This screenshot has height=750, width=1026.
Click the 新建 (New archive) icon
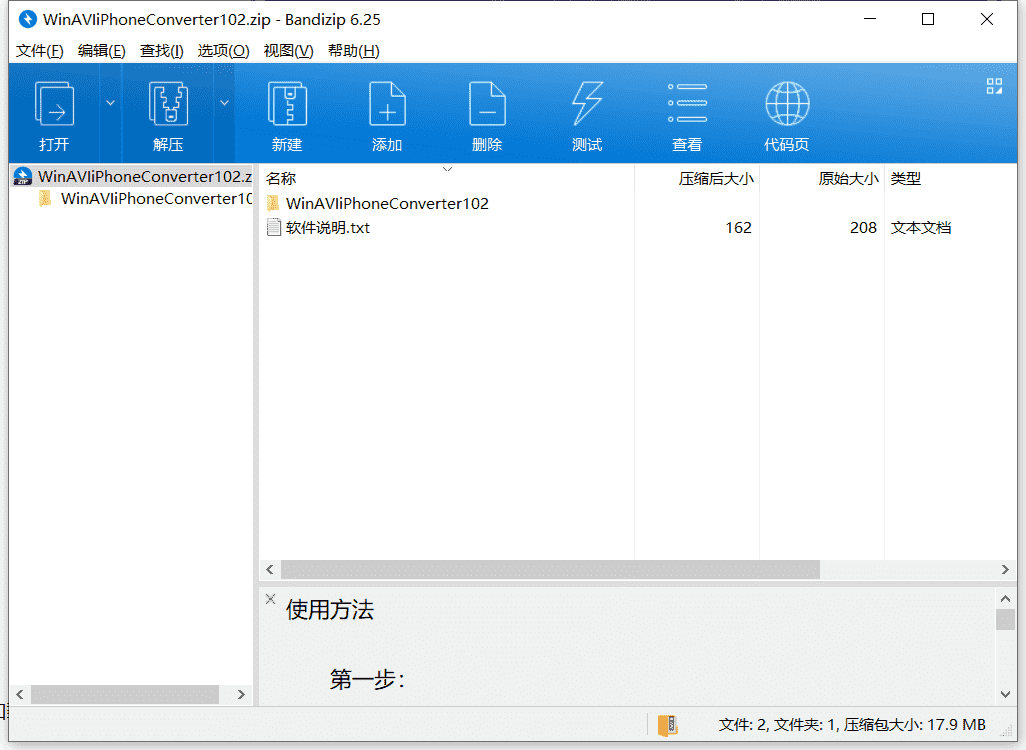pyautogui.click(x=287, y=103)
